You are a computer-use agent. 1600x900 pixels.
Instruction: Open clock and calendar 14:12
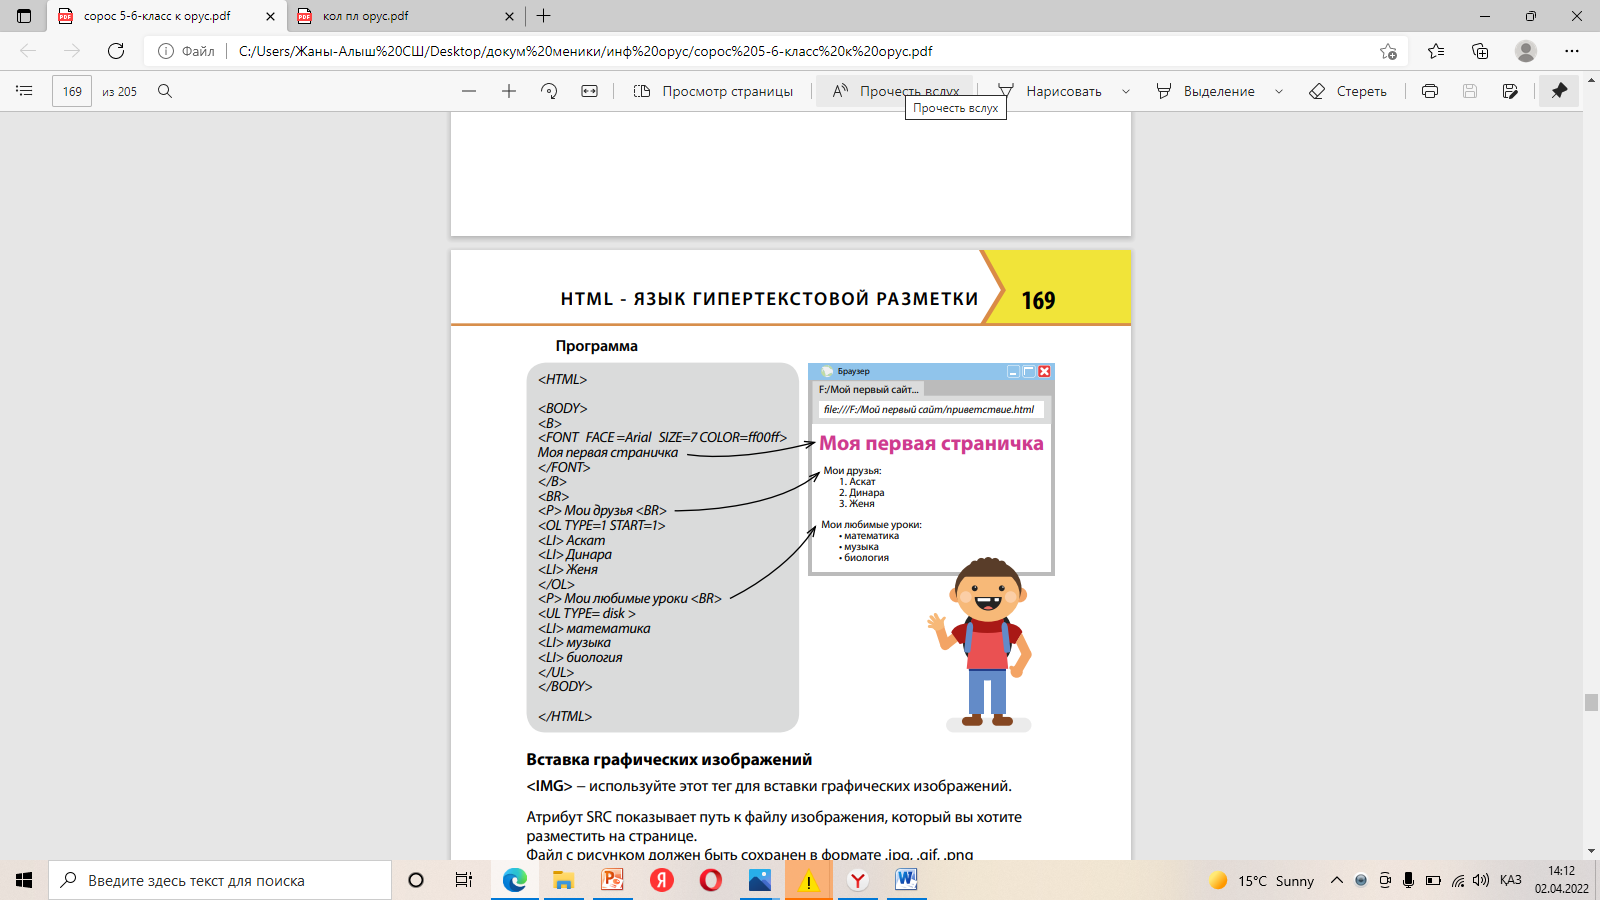(x=1562, y=880)
